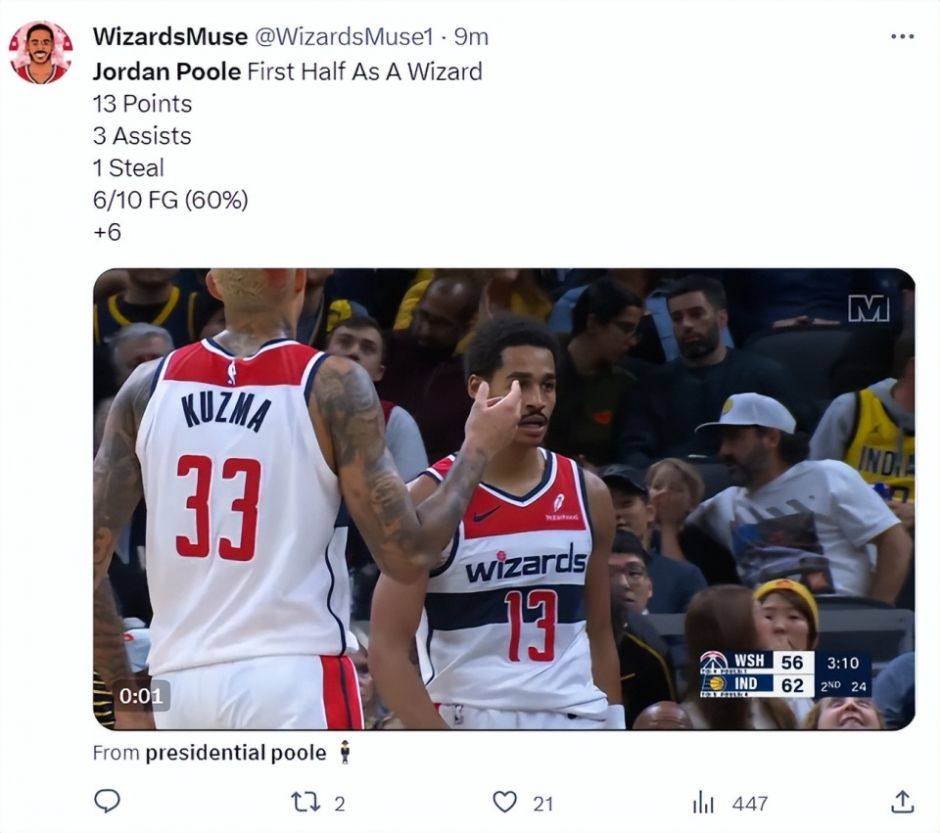
Task: Click the 6/10 FG (60%) stat line
Action: tap(170, 200)
